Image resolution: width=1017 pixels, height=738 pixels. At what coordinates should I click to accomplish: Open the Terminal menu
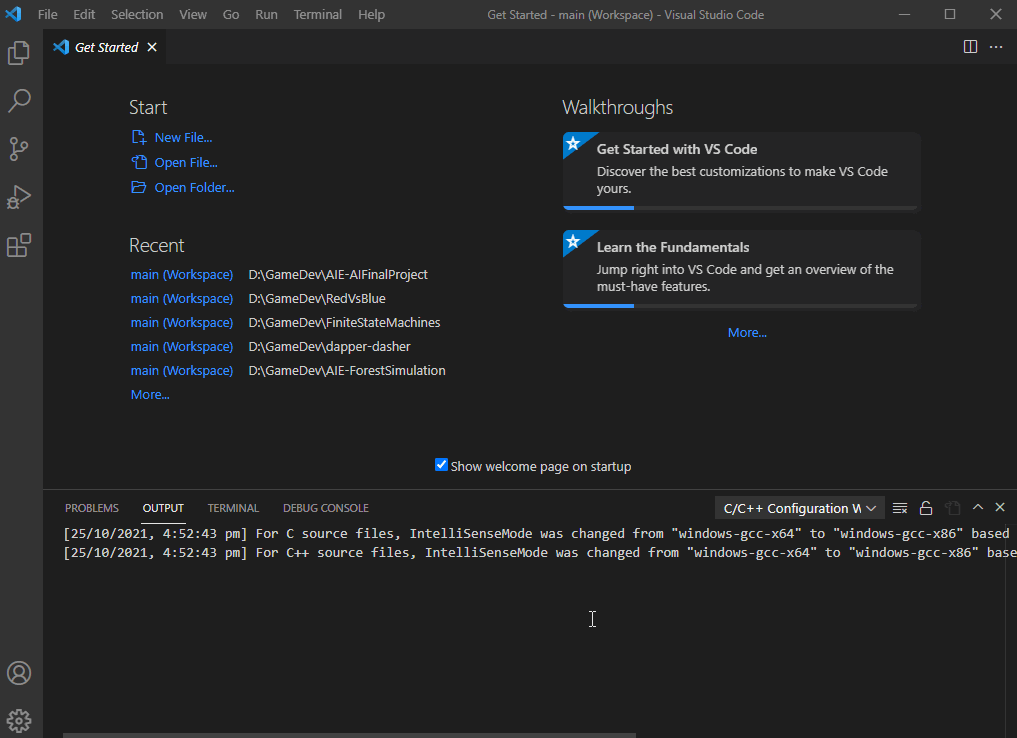[x=317, y=14]
